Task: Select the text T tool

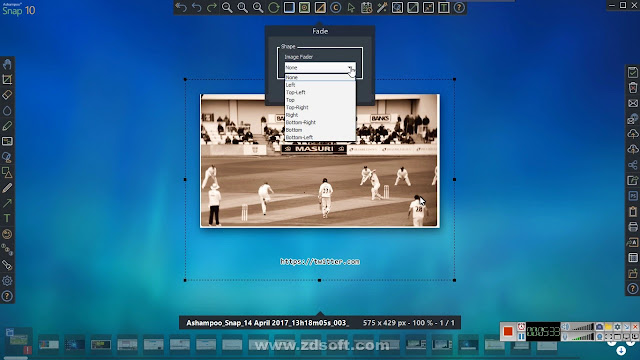Action: point(7,219)
